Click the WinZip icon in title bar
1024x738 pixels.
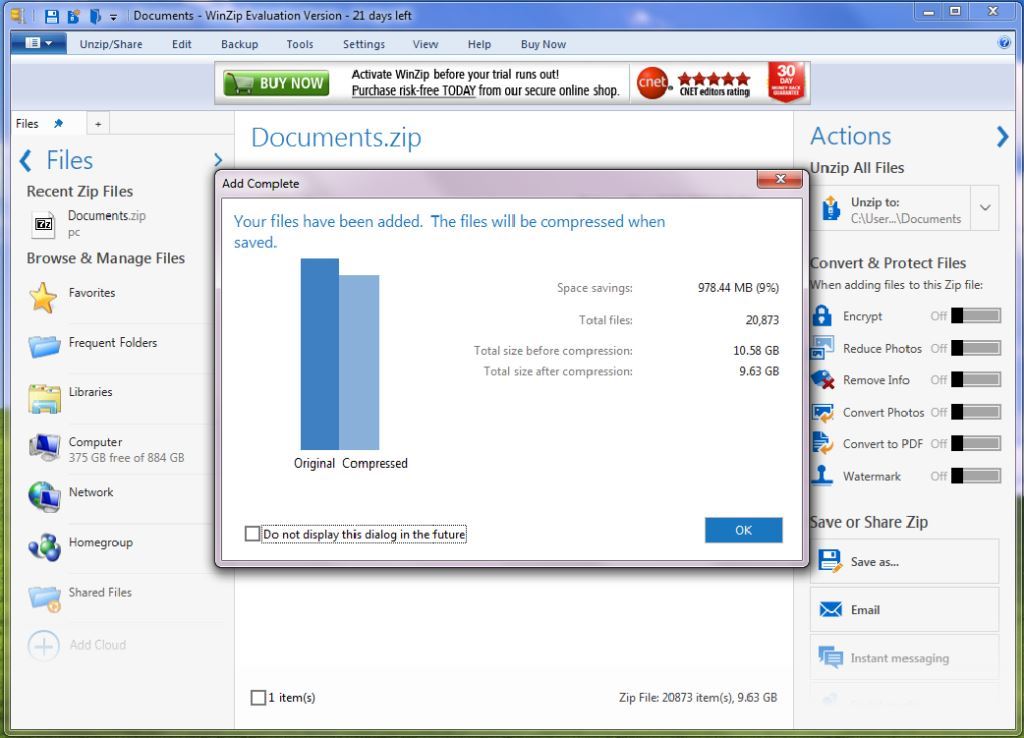[x=18, y=16]
